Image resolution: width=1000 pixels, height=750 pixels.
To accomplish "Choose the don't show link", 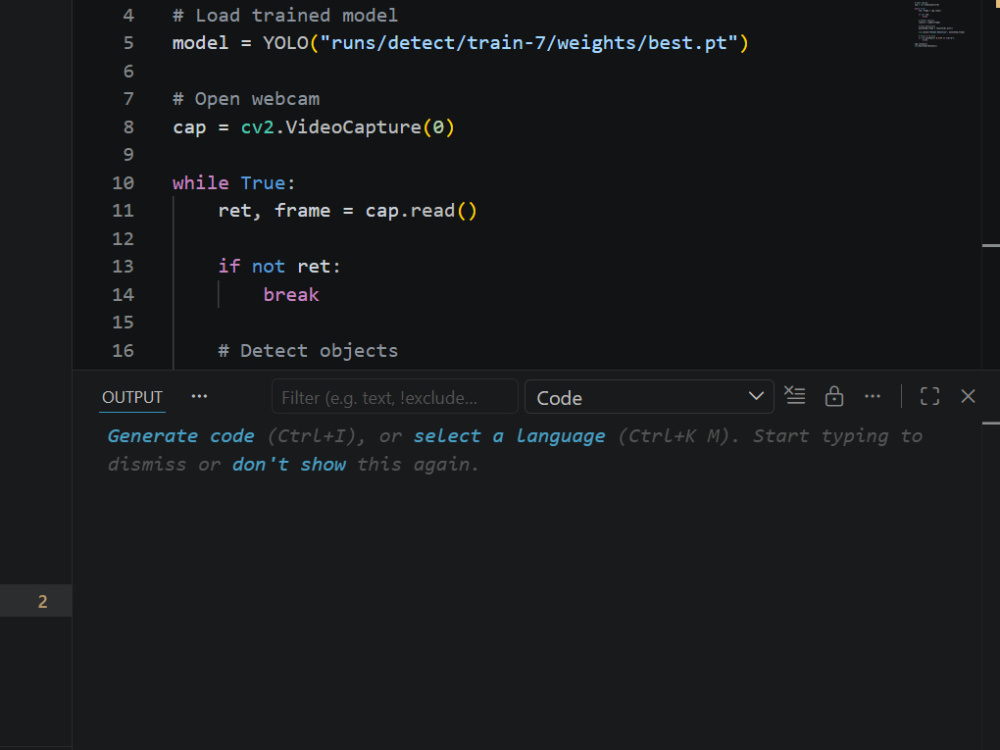I will click(288, 464).
